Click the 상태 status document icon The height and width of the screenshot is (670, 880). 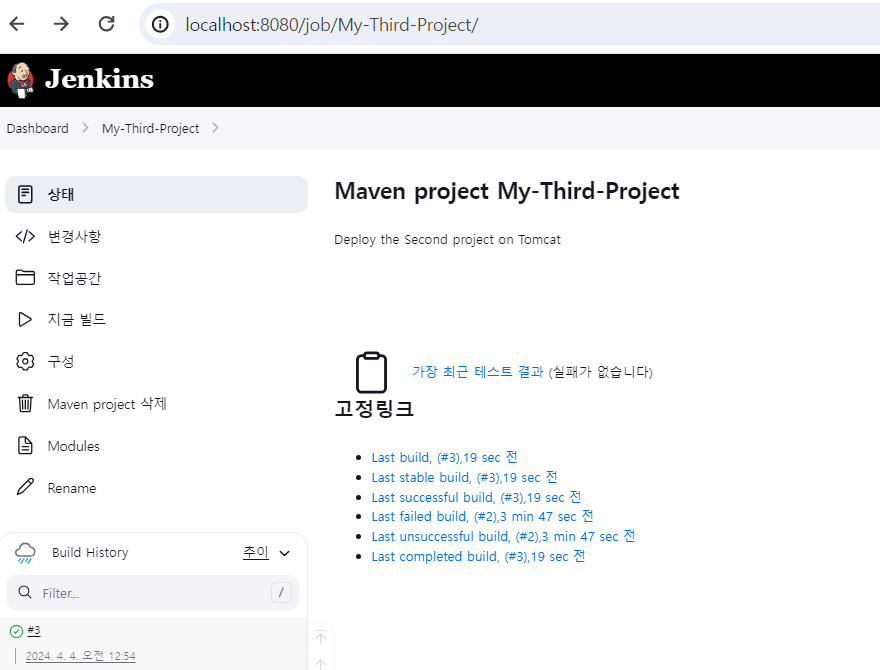pyautogui.click(x=25, y=194)
